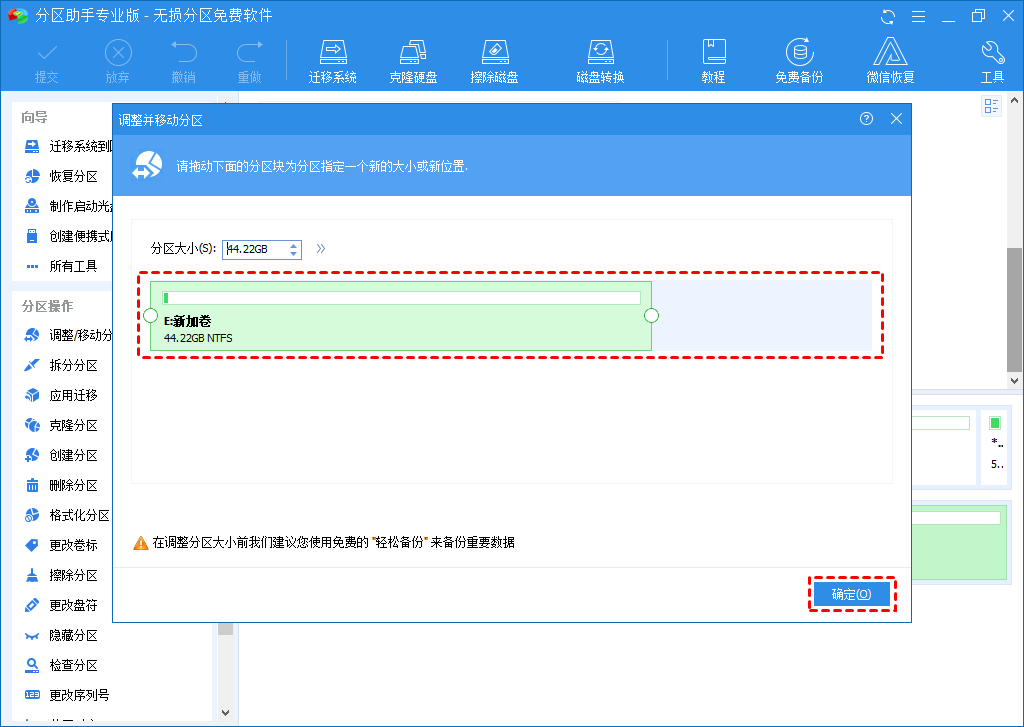Click the 重做 (redo) toolbar icon
This screenshot has width=1024, height=727.
[249, 63]
